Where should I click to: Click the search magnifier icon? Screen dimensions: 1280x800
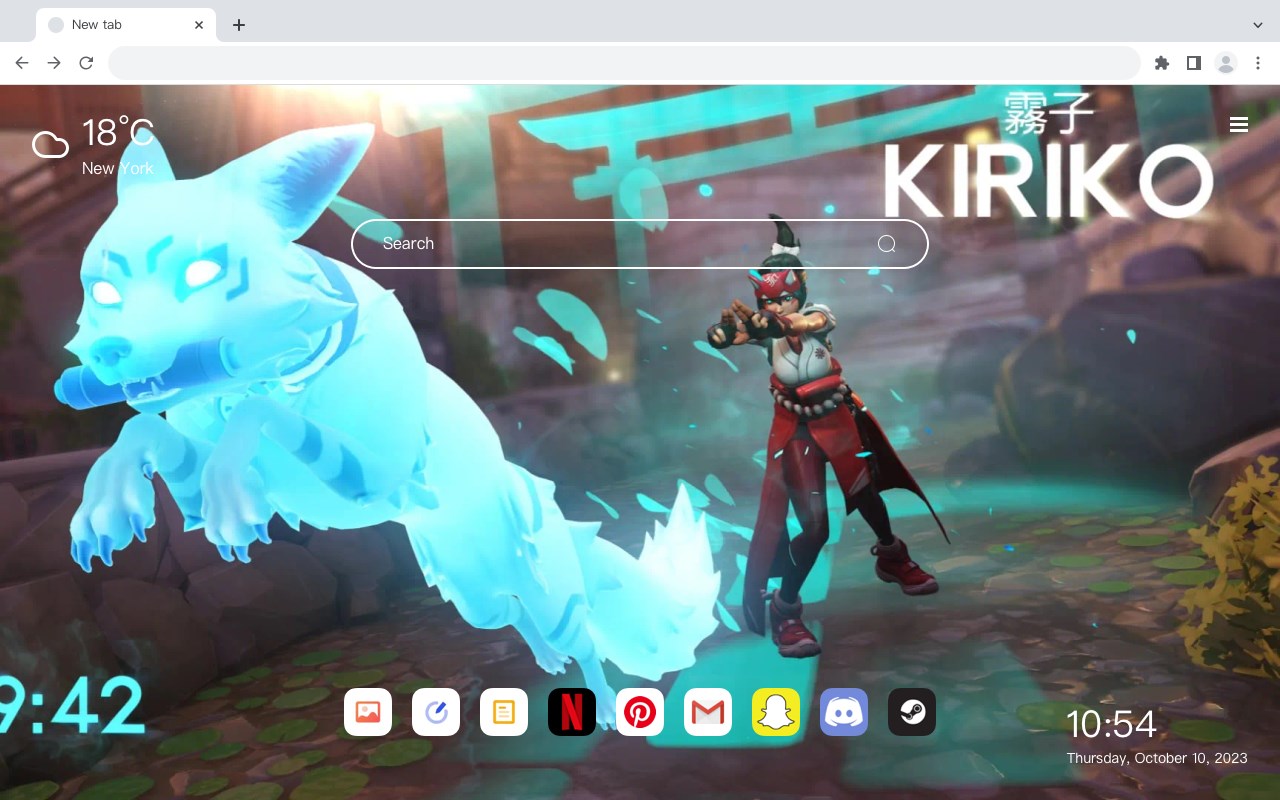click(x=887, y=244)
